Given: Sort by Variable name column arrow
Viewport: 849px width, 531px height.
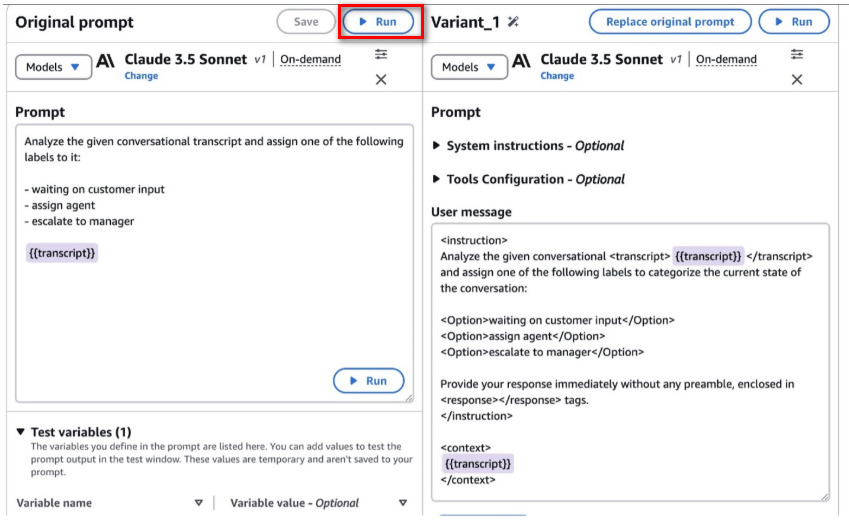Looking at the screenshot, I should point(199,503).
